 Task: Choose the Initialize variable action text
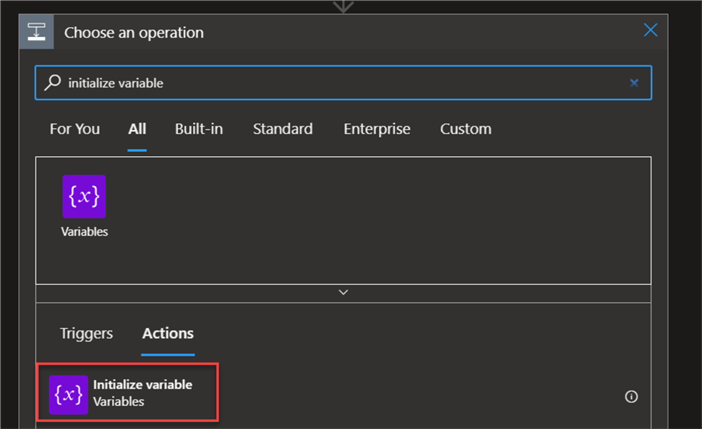142,385
